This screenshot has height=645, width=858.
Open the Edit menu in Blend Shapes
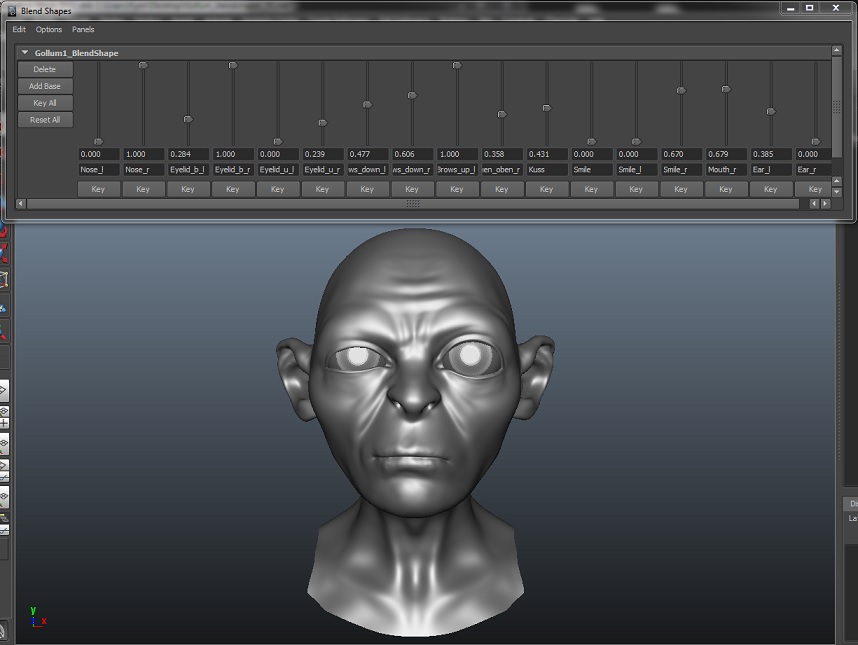click(x=19, y=30)
